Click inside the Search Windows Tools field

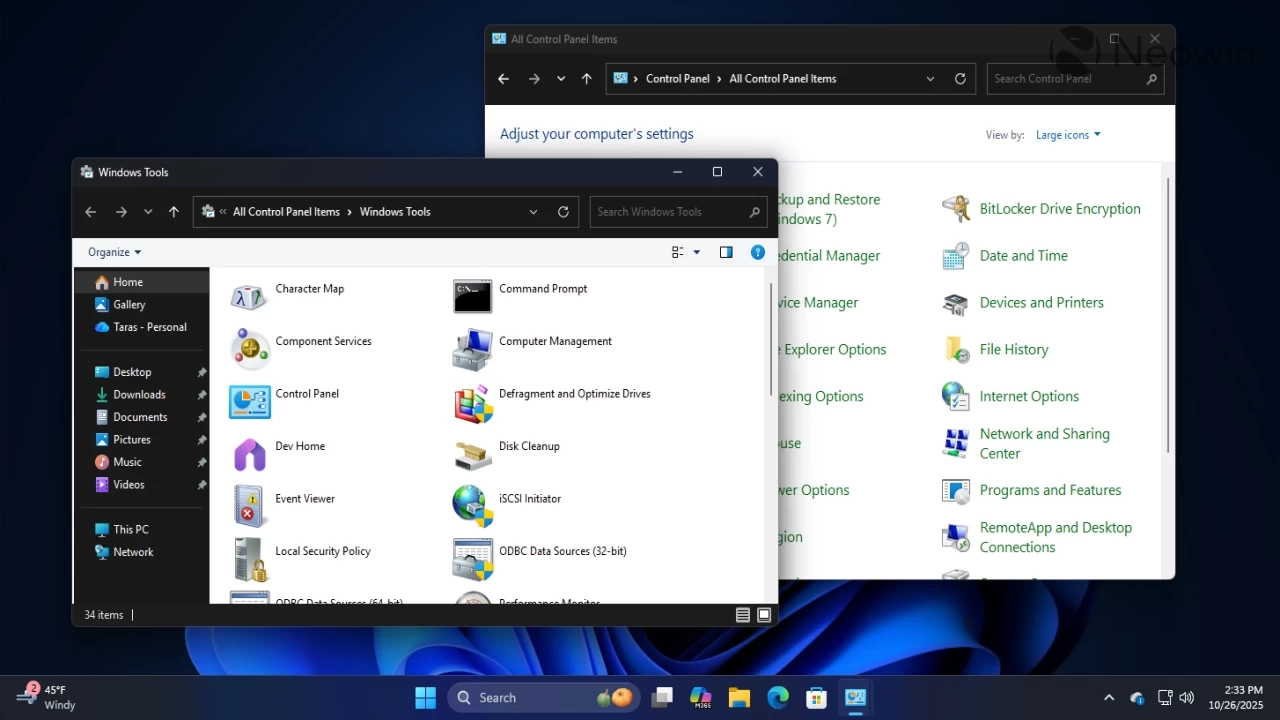click(668, 211)
